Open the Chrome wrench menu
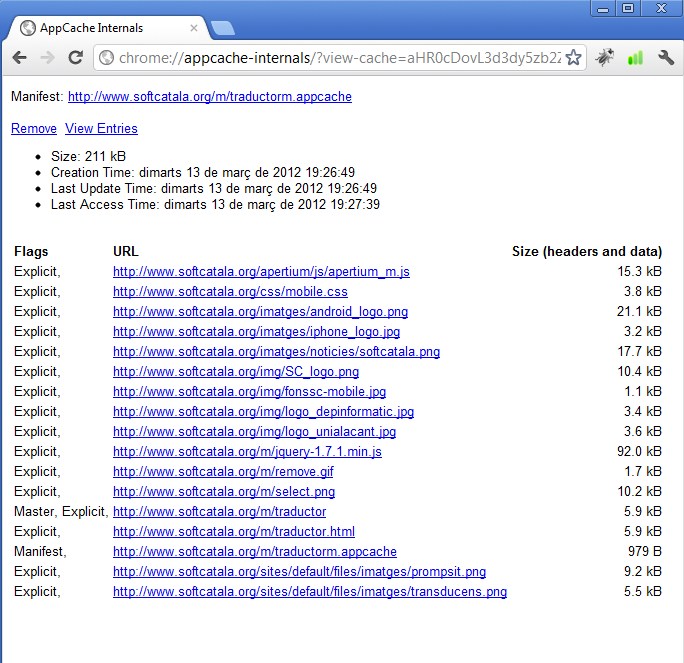This screenshot has width=684, height=663. tap(666, 58)
